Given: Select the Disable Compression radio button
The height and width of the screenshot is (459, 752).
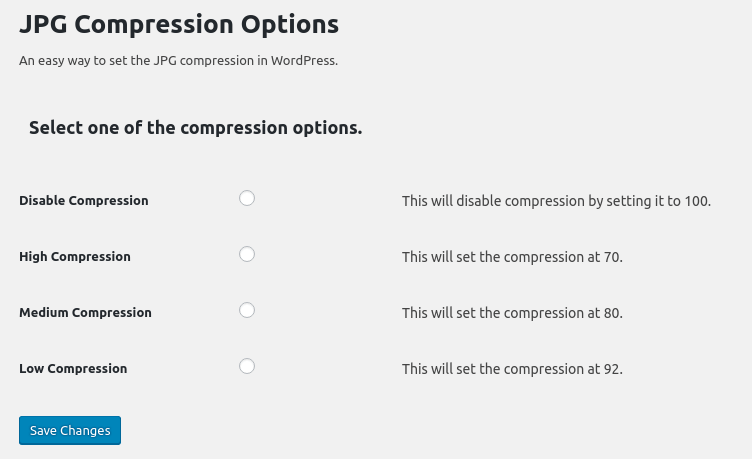Looking at the screenshot, I should [x=247, y=198].
